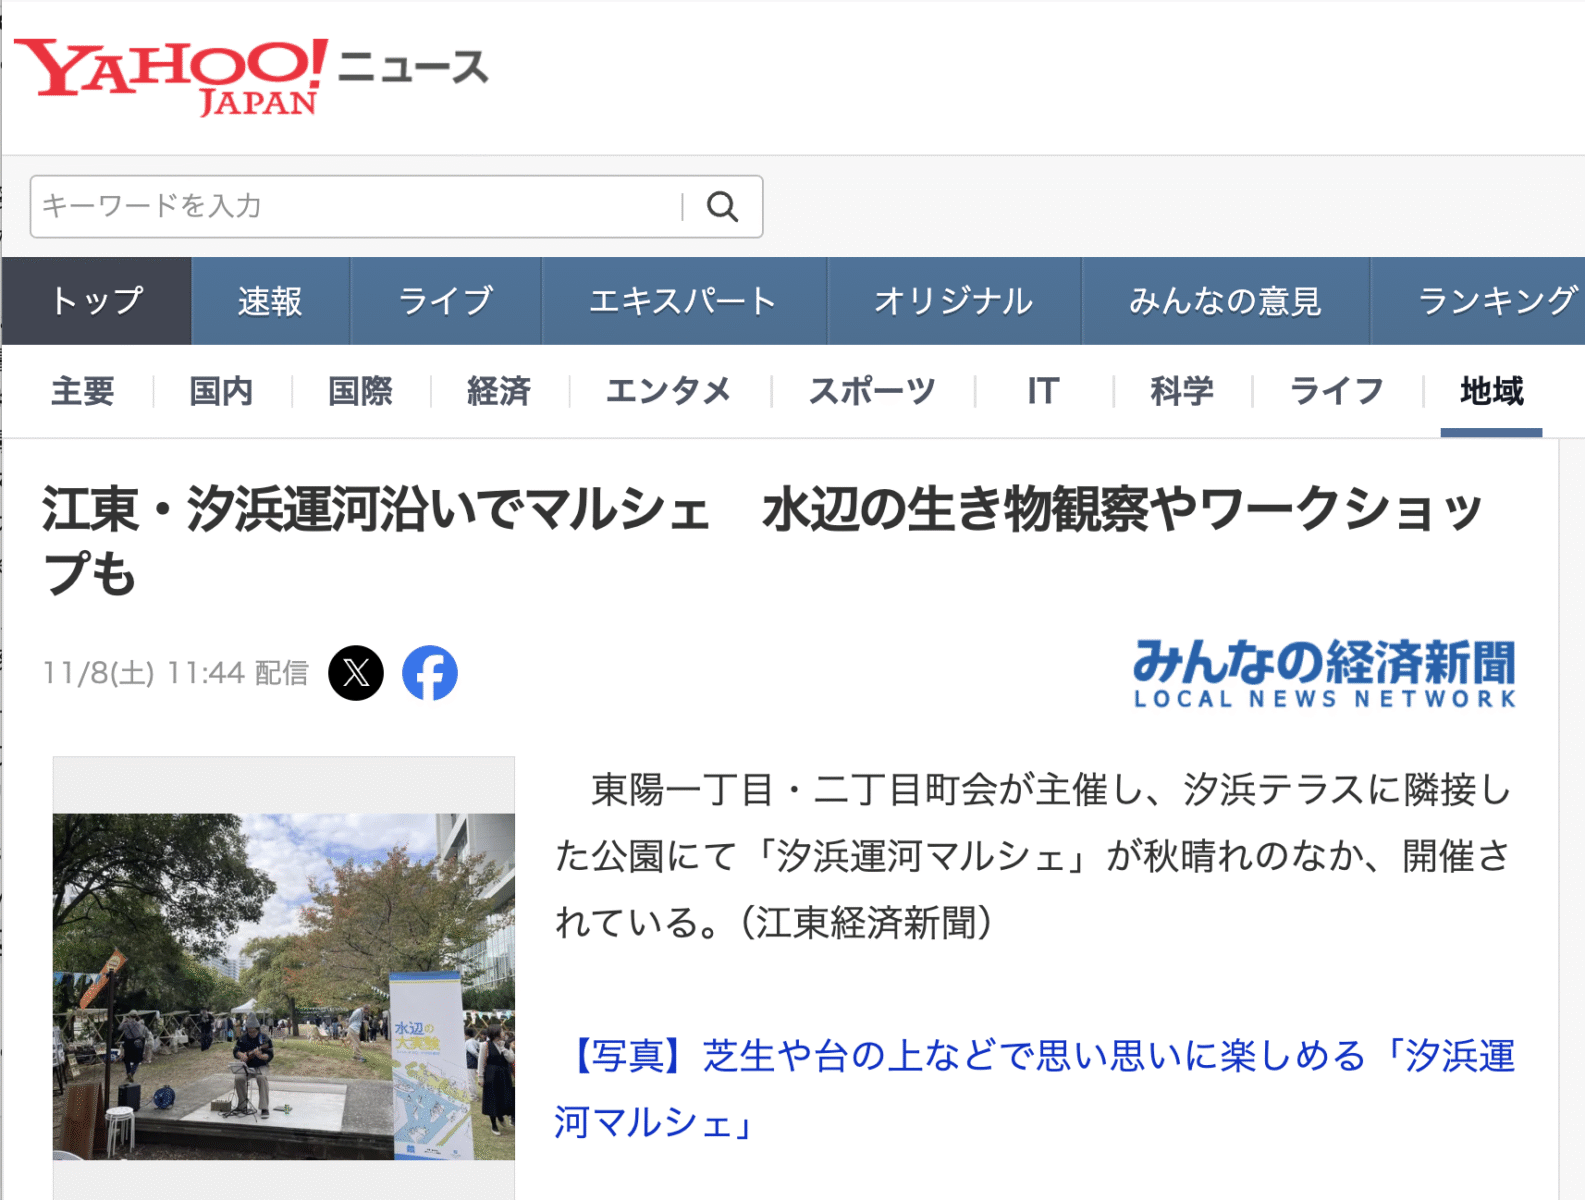Screen dimensions: 1585x1200
Task: Select the IT news category
Action: point(1042,391)
